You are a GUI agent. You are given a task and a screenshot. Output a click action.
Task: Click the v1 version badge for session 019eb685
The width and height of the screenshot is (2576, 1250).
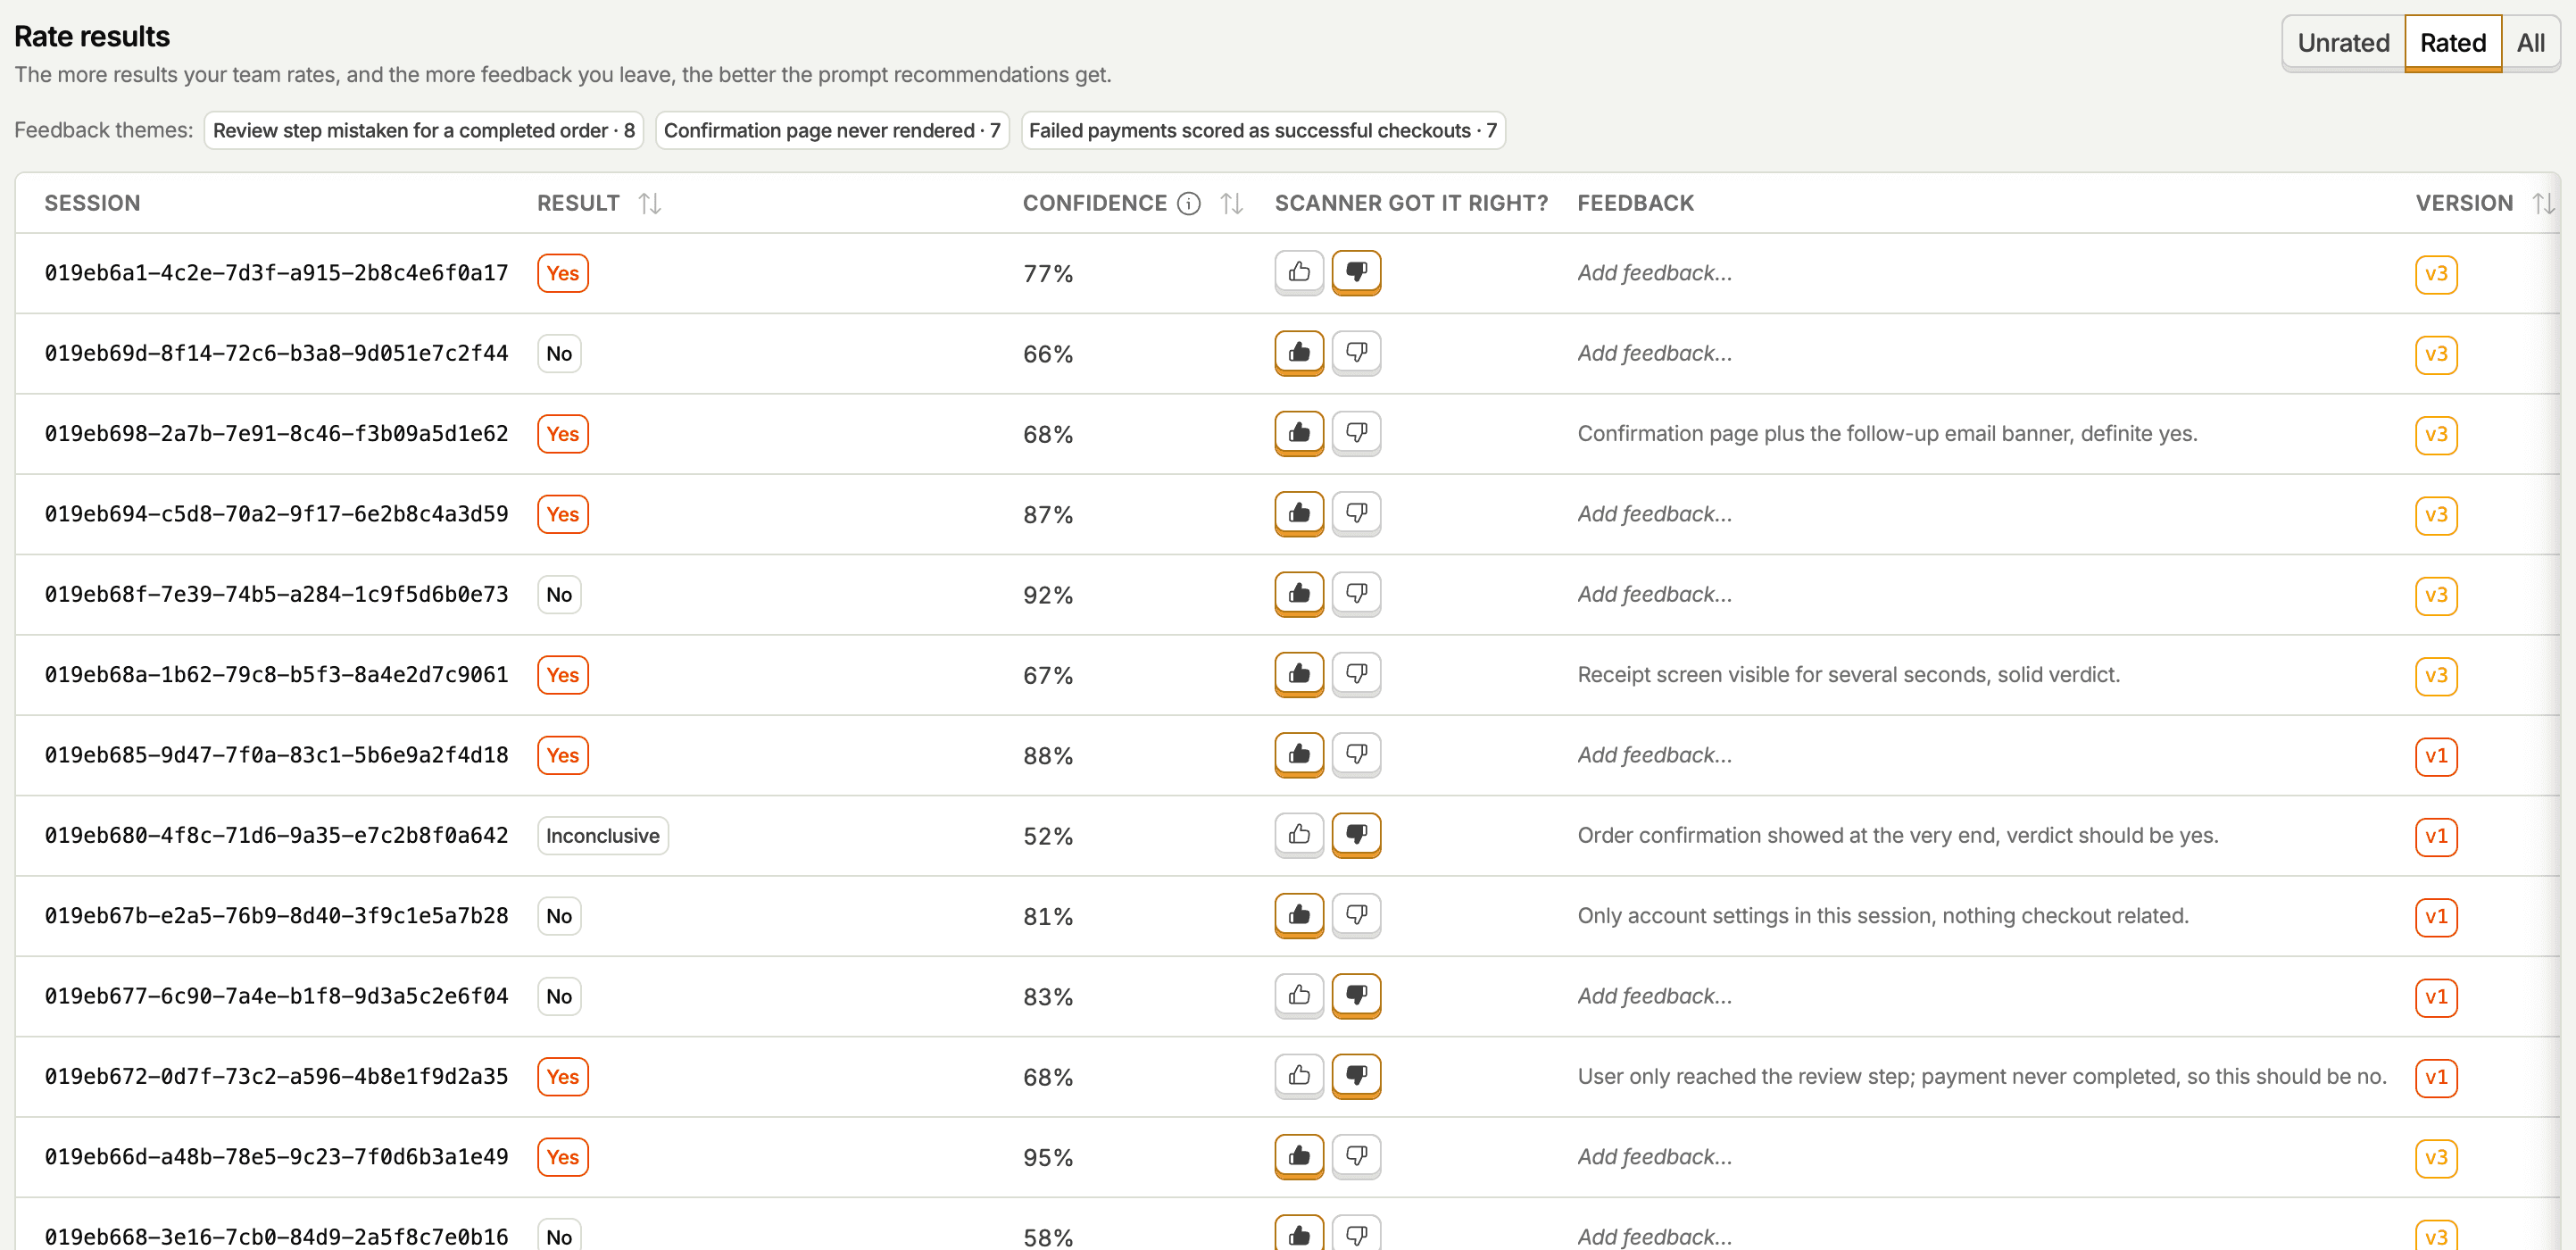point(2435,756)
